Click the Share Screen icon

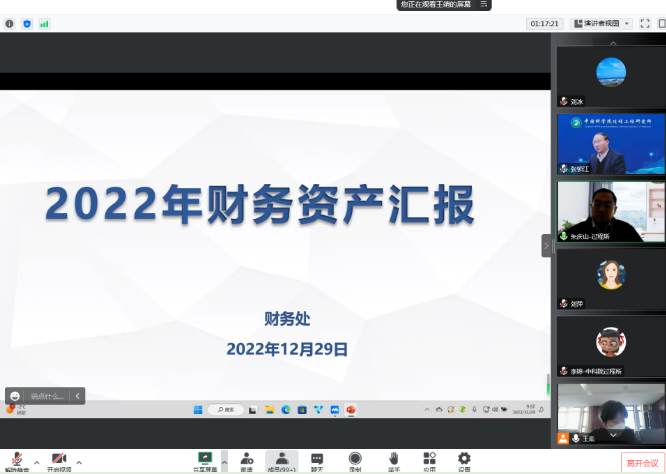[205, 459]
